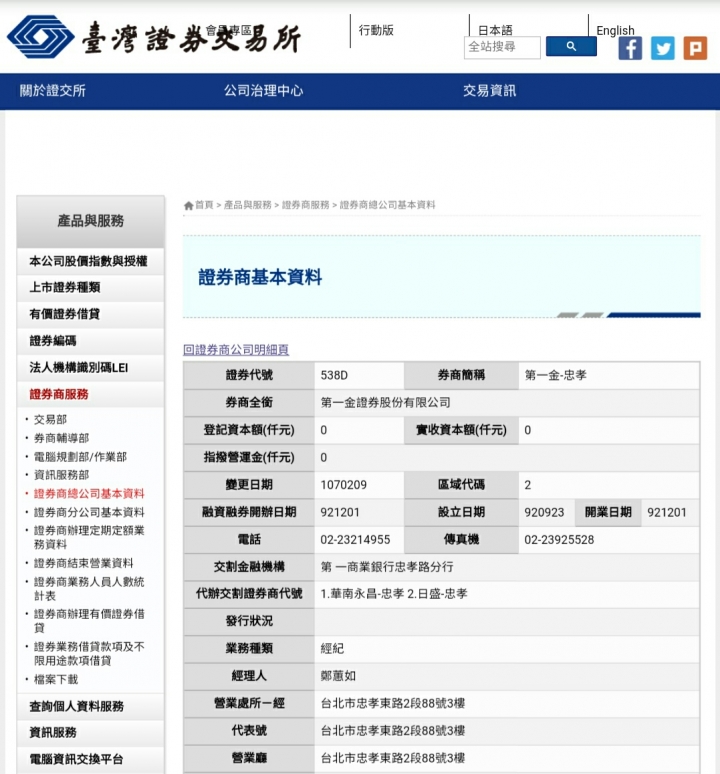
Task: Open the Plurk page icon
Action: [x=695, y=48]
